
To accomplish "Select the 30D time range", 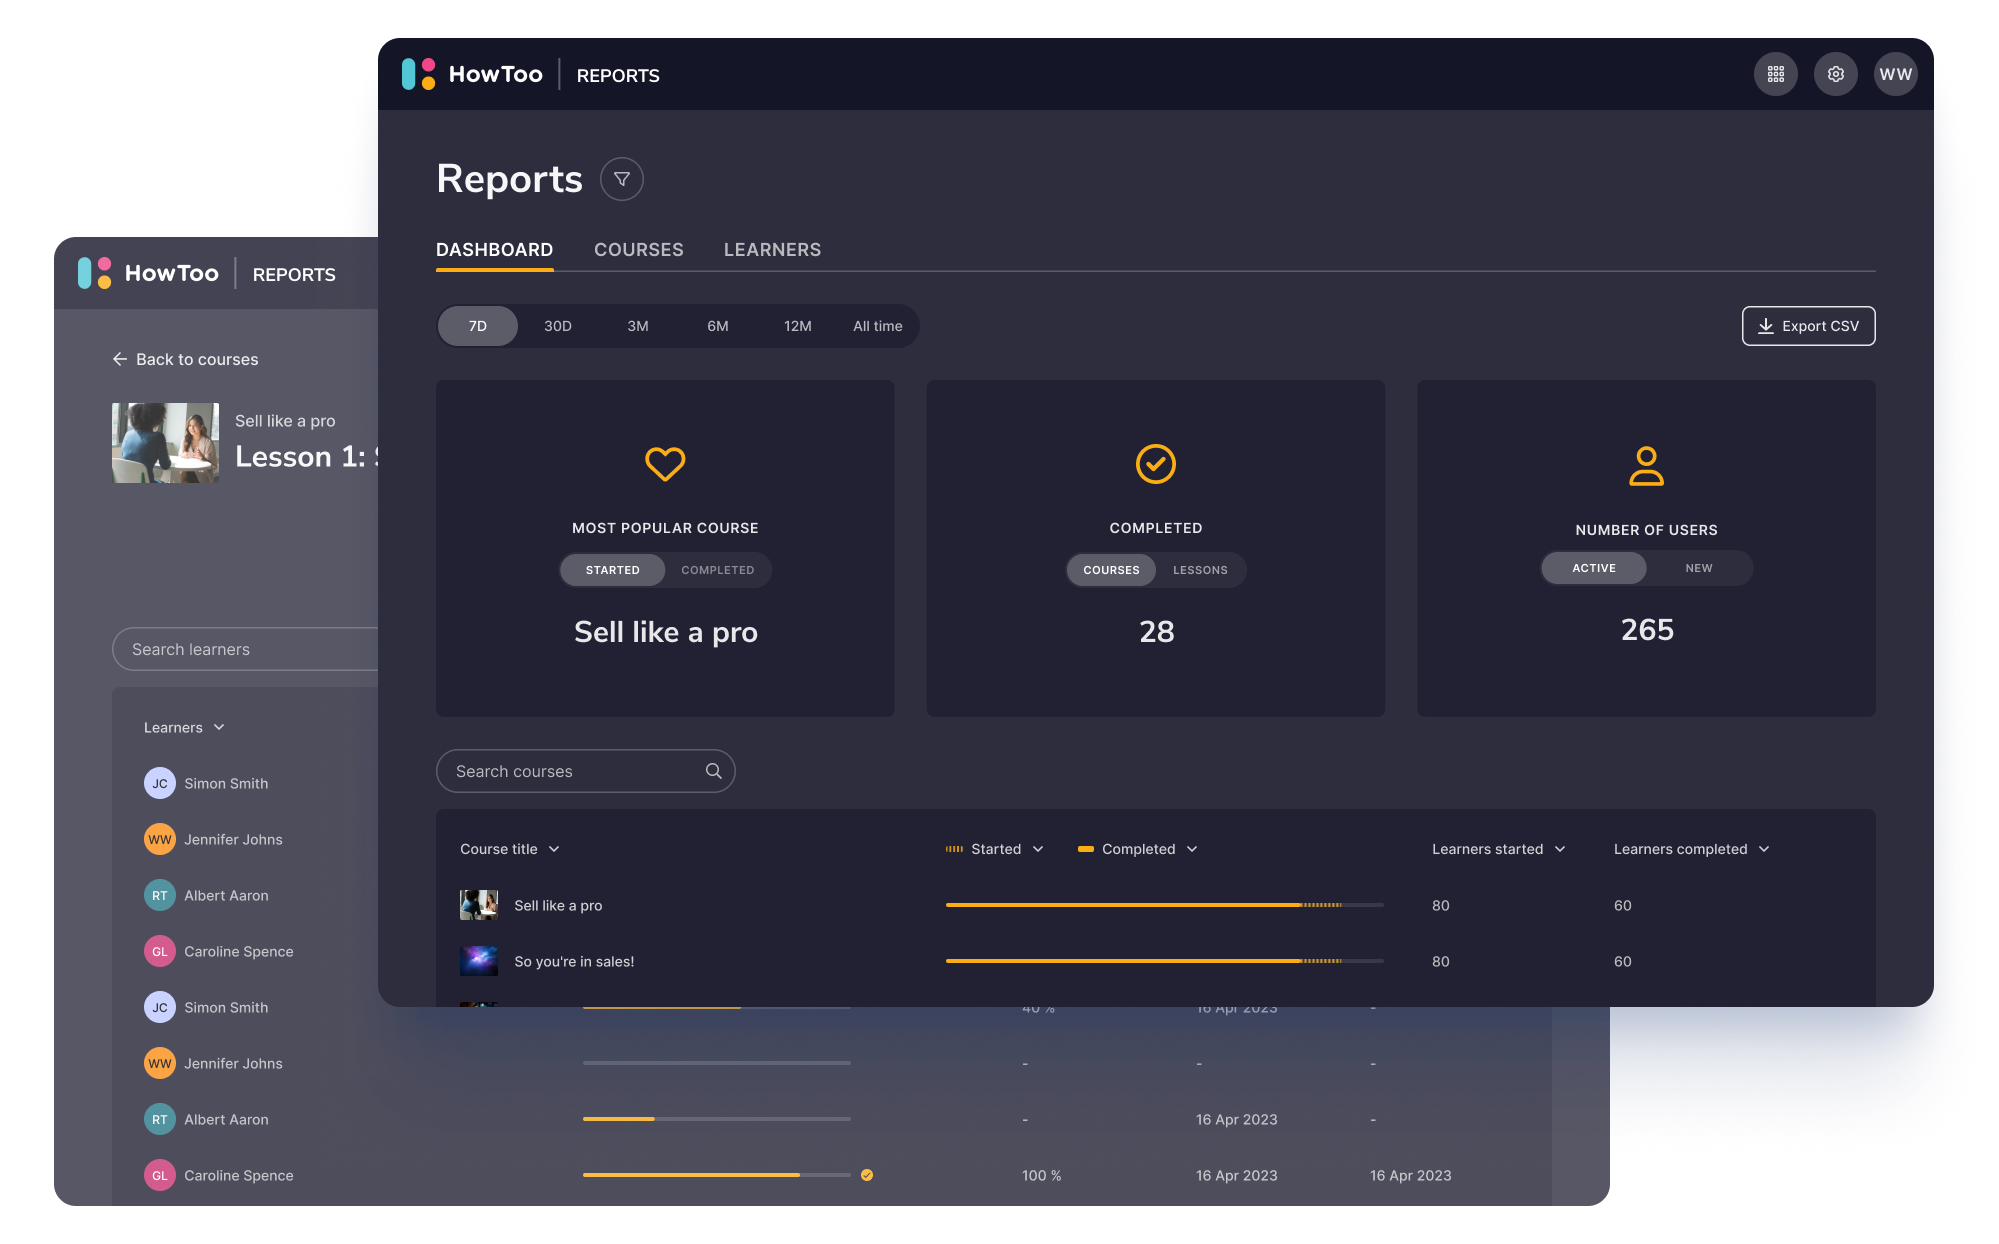I will pyautogui.click(x=557, y=326).
